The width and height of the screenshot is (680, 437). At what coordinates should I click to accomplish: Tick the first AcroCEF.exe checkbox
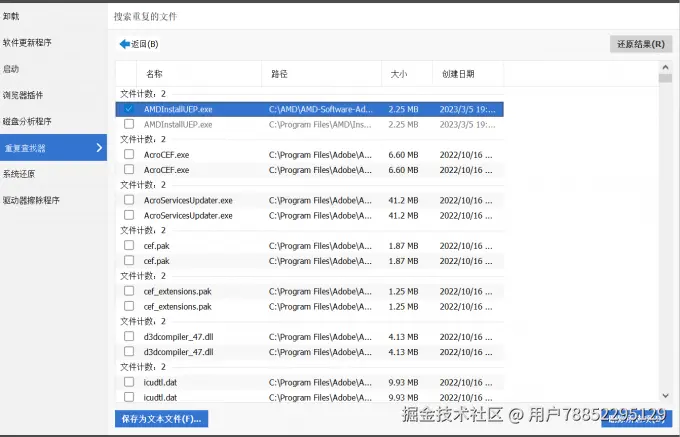[x=129, y=154]
